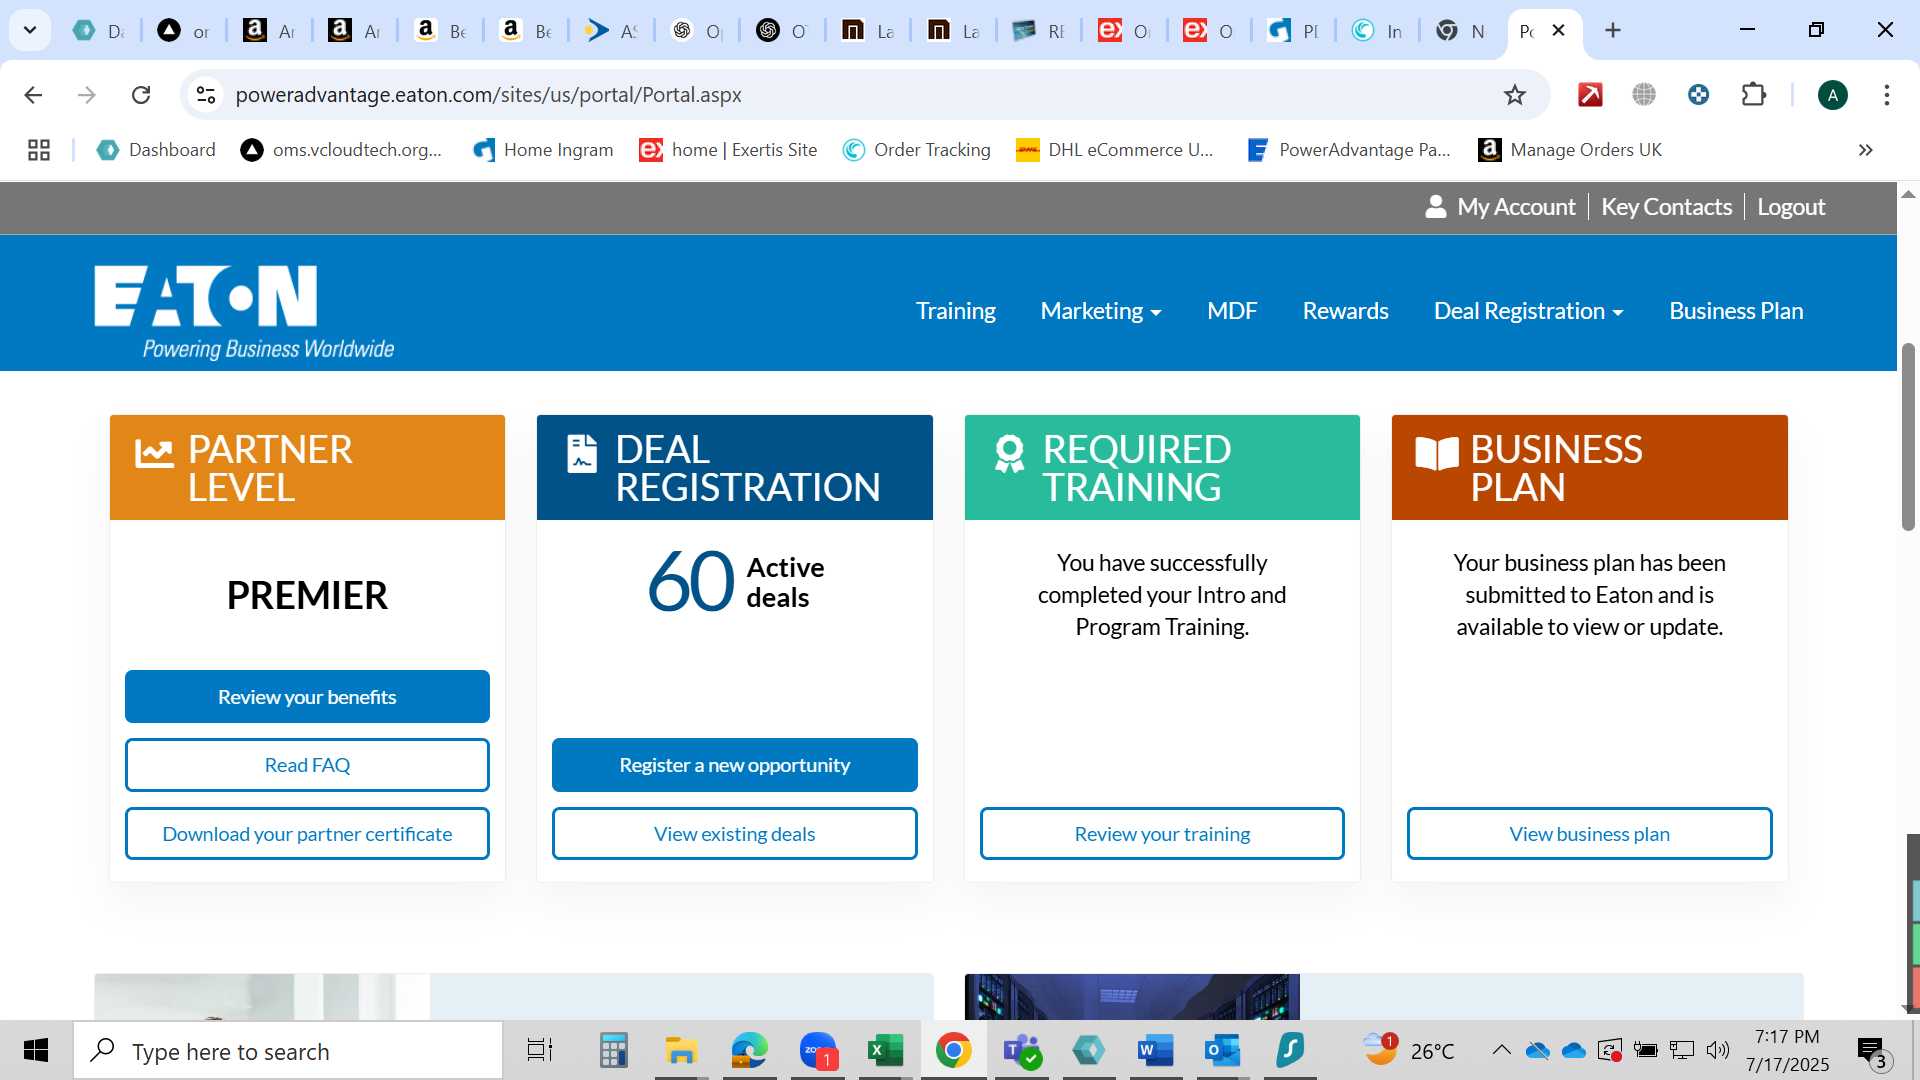Open the Training menu item
1920x1080 pixels.
click(x=956, y=311)
